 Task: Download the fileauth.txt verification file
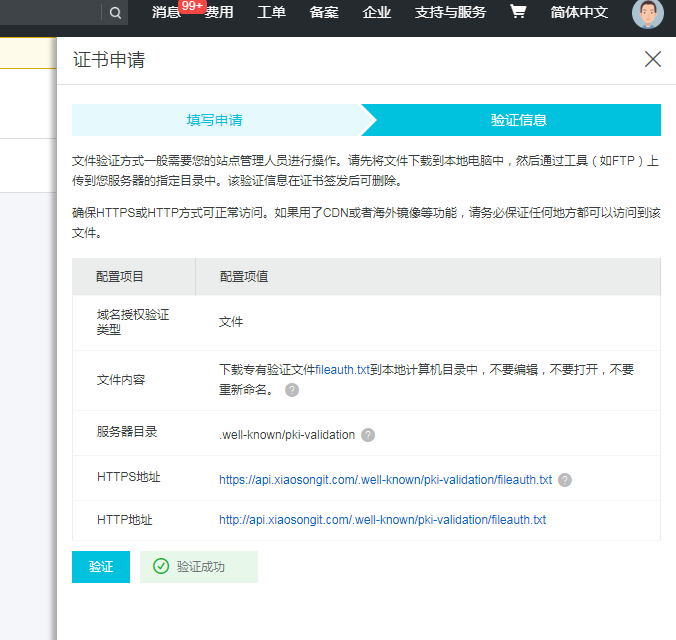click(342, 369)
